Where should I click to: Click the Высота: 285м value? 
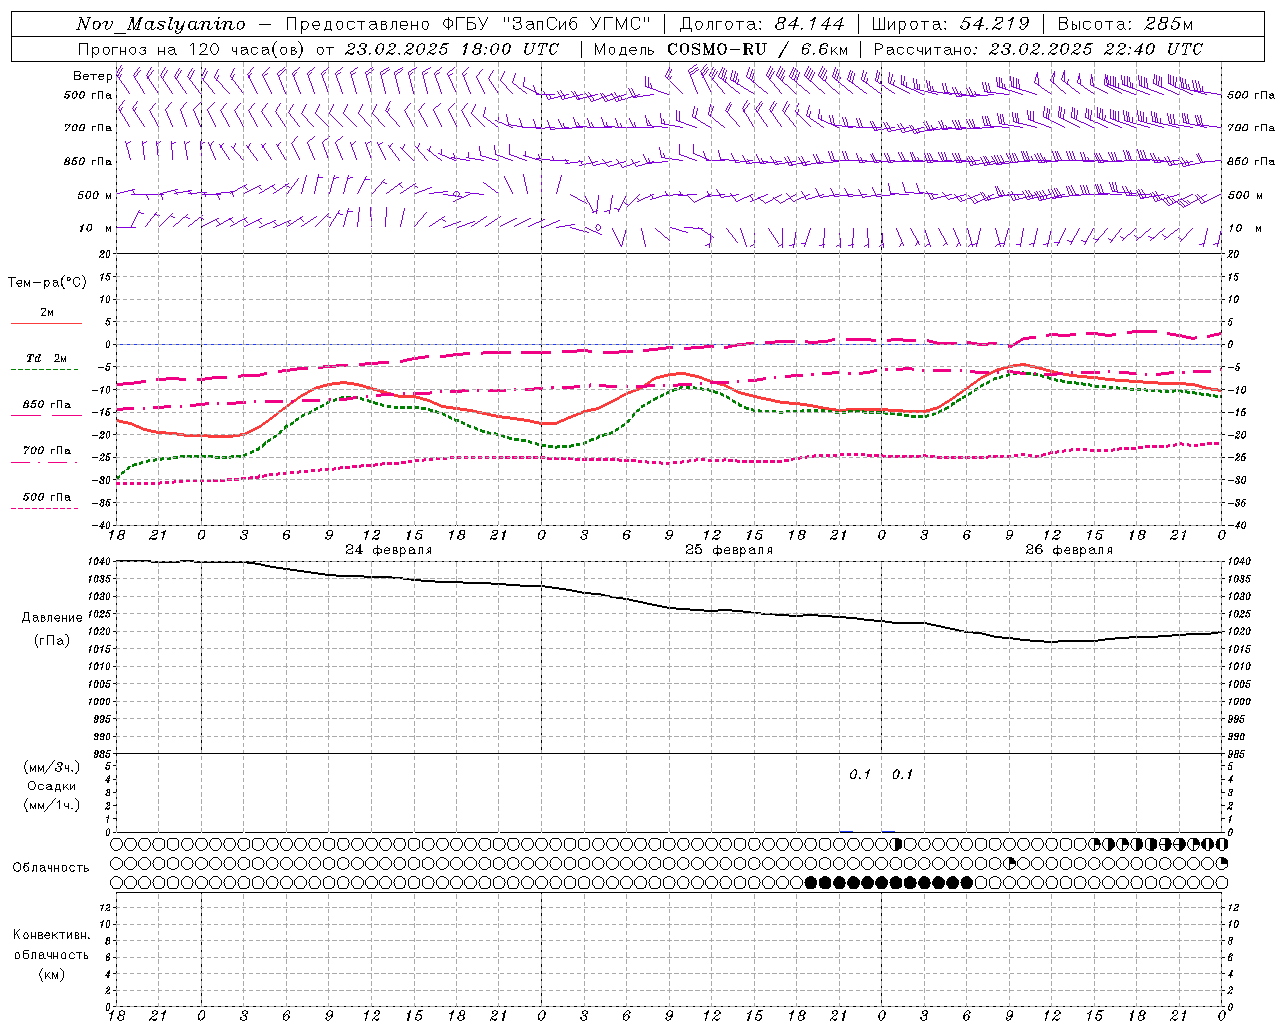[1125, 24]
